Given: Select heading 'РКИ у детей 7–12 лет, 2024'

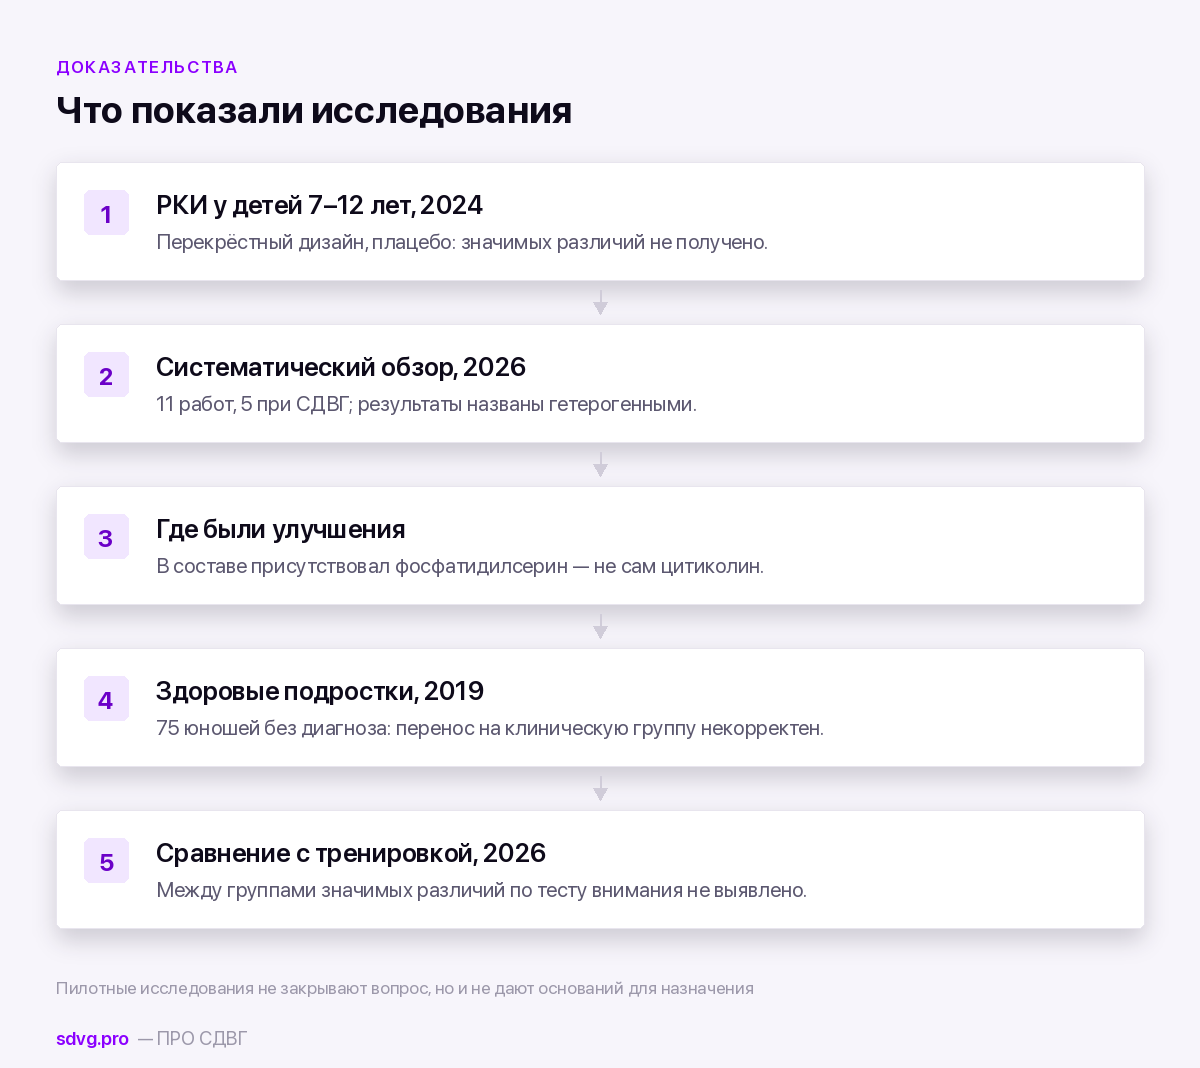Looking at the screenshot, I should 319,205.
